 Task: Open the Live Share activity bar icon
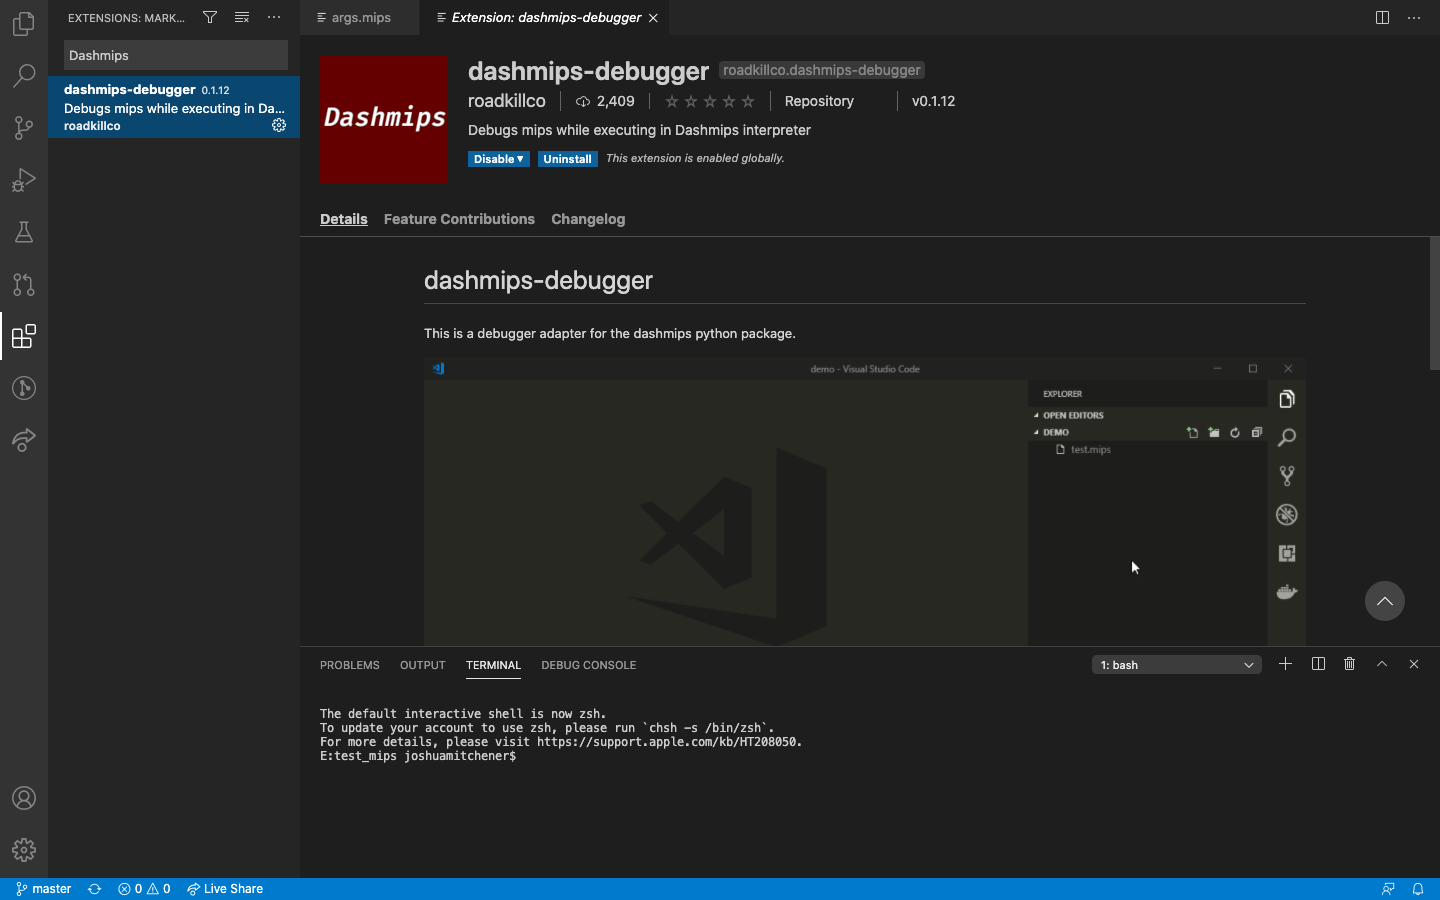[24, 440]
